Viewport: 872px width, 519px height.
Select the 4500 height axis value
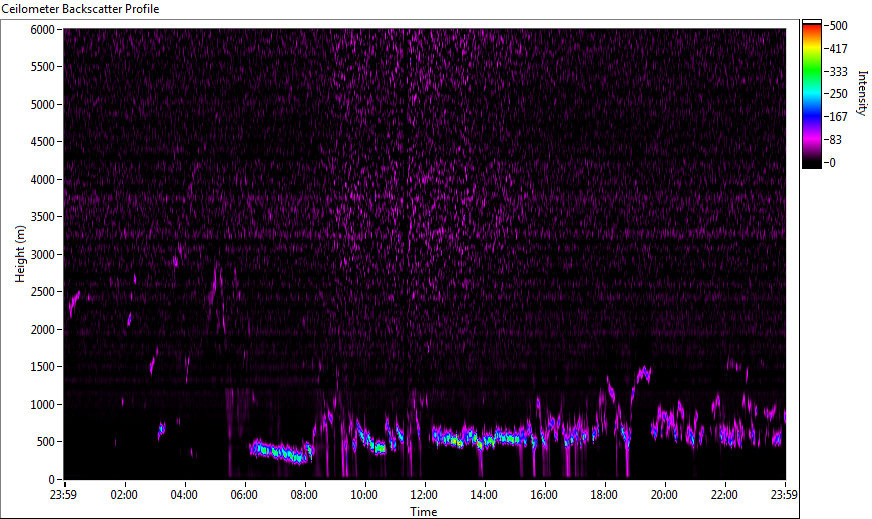click(42, 142)
